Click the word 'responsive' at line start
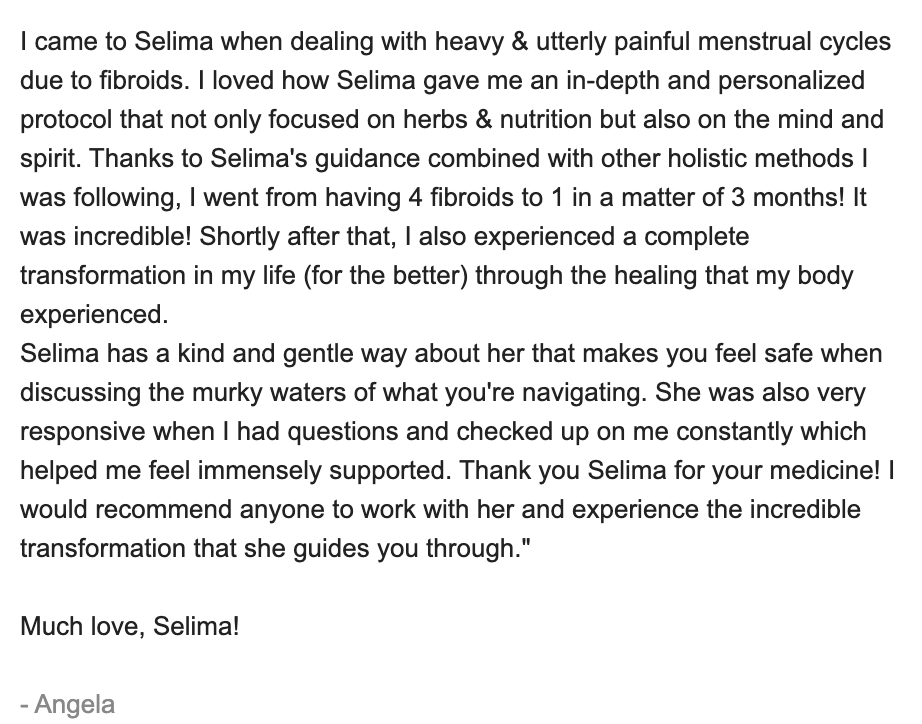This screenshot has width=922, height=724. (82, 432)
